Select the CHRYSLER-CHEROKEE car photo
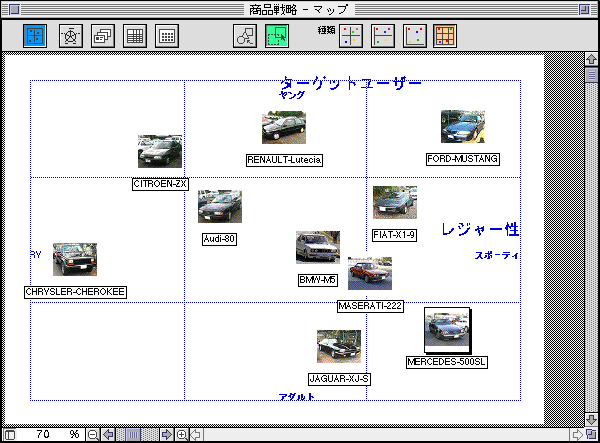 pyautogui.click(x=75, y=259)
